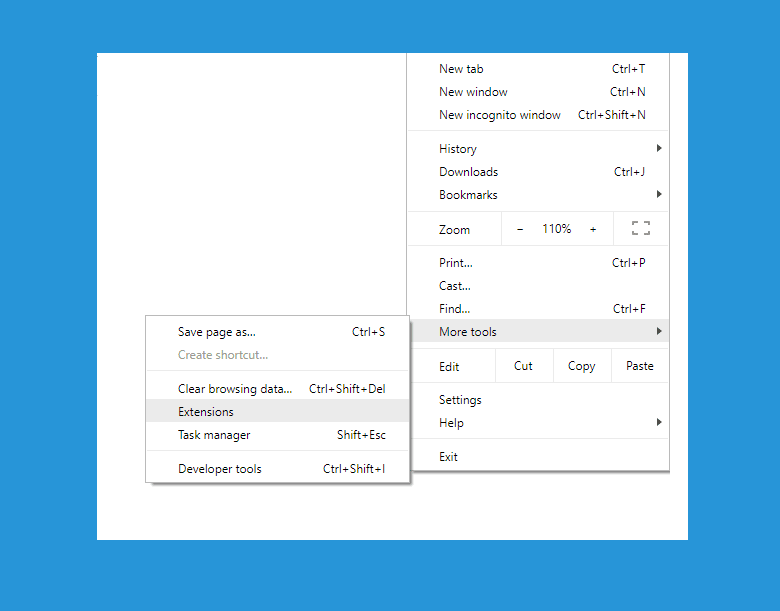Open the Downloads page

[539, 172]
